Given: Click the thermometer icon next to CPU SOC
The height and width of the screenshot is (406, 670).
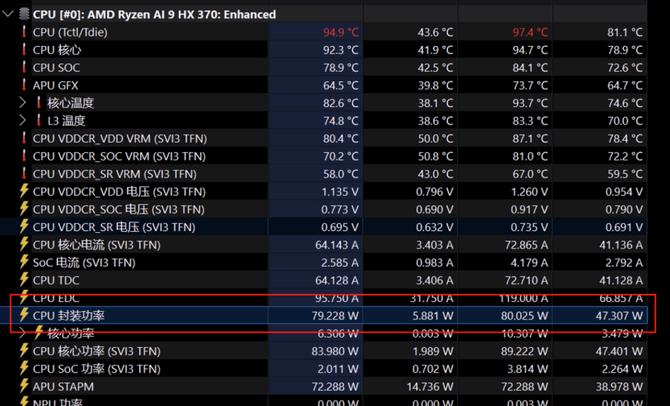Looking at the screenshot, I should pos(24,68).
